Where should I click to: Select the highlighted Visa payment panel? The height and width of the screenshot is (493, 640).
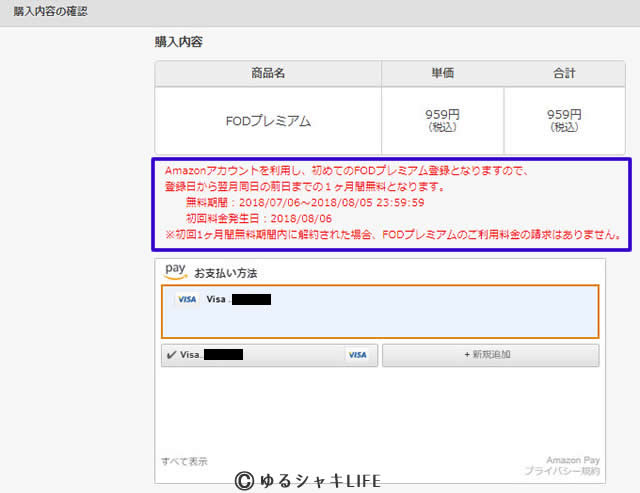pos(380,312)
